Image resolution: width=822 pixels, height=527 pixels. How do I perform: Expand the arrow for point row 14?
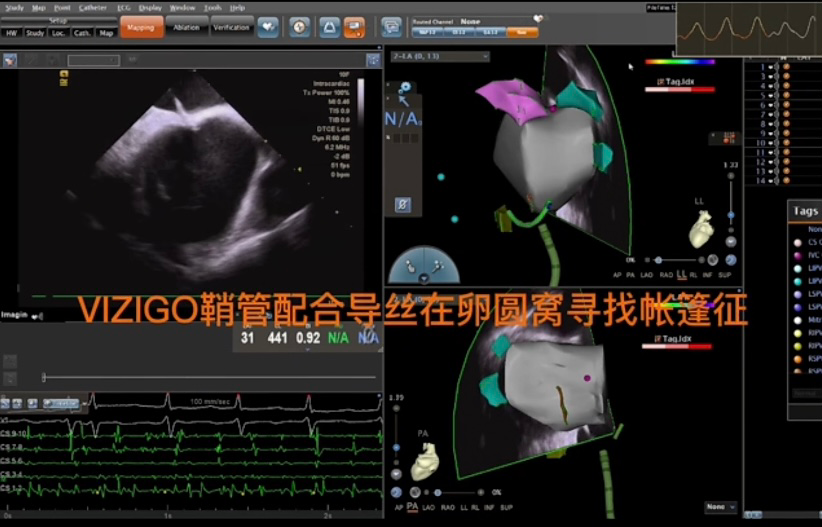click(x=773, y=181)
